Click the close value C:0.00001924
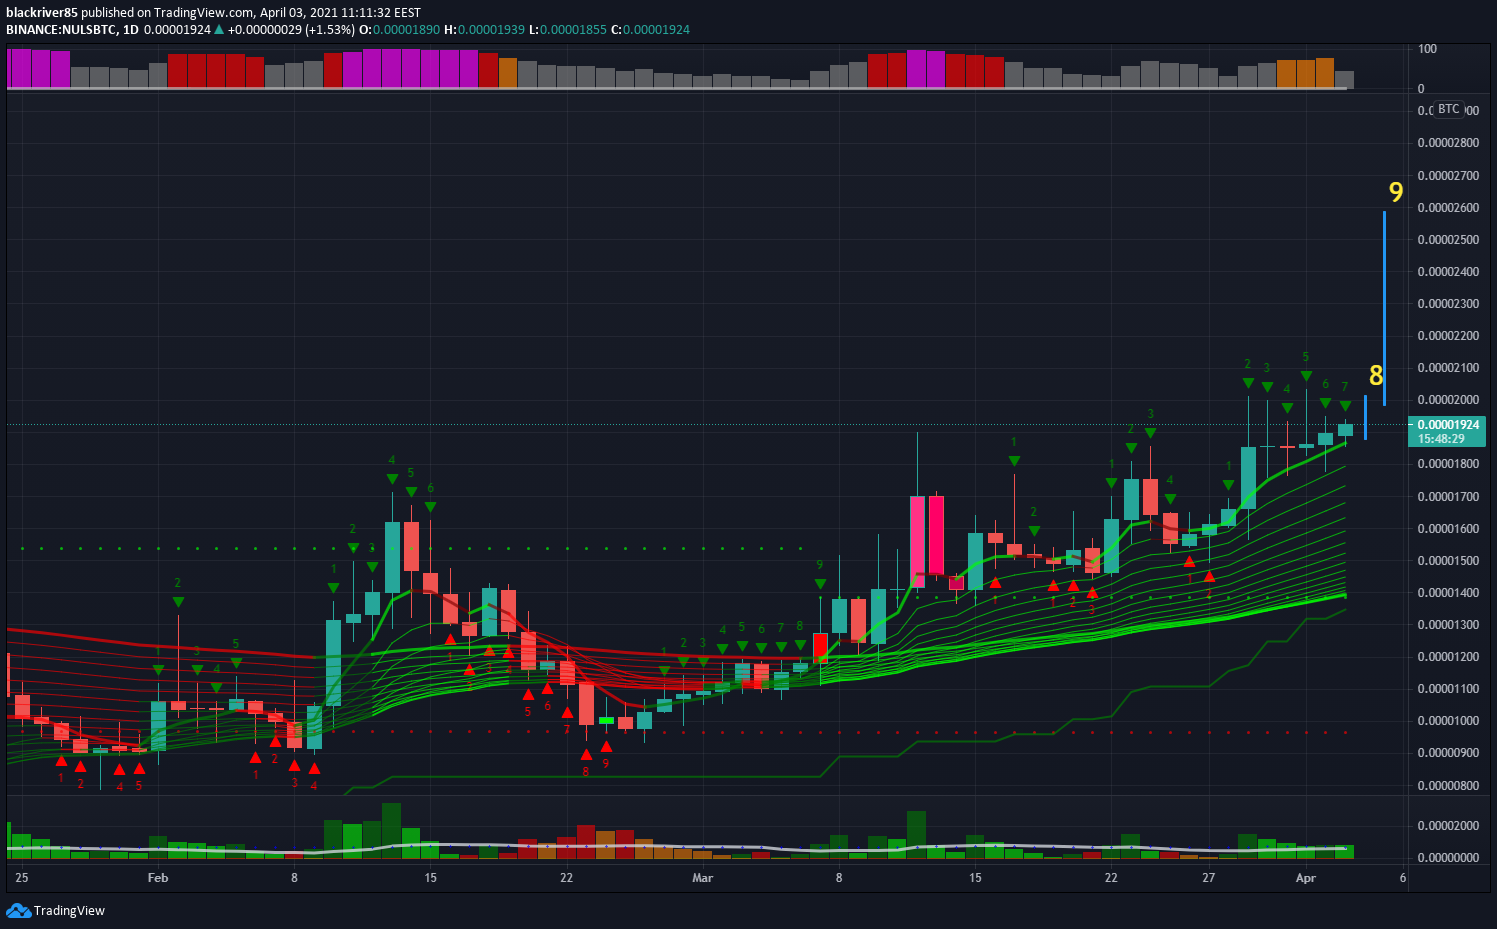The width and height of the screenshot is (1497, 929). pyautogui.click(x=650, y=30)
